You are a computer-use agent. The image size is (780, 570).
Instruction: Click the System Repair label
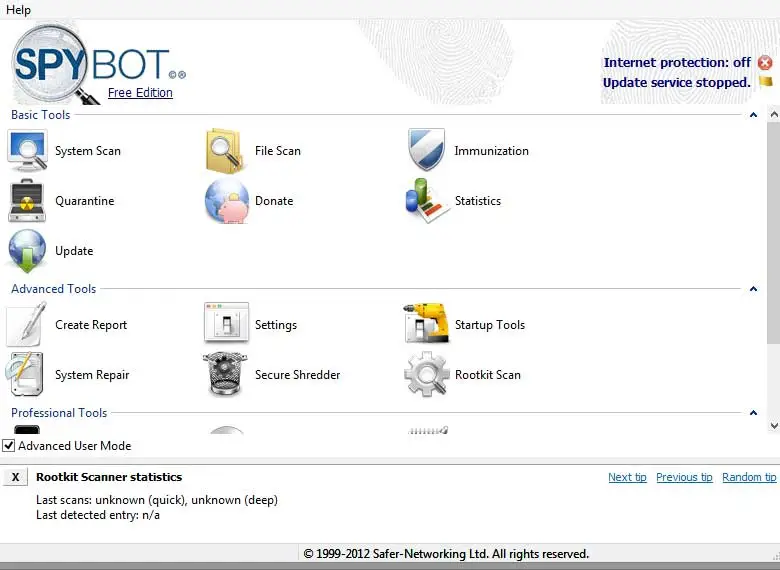click(x=92, y=375)
